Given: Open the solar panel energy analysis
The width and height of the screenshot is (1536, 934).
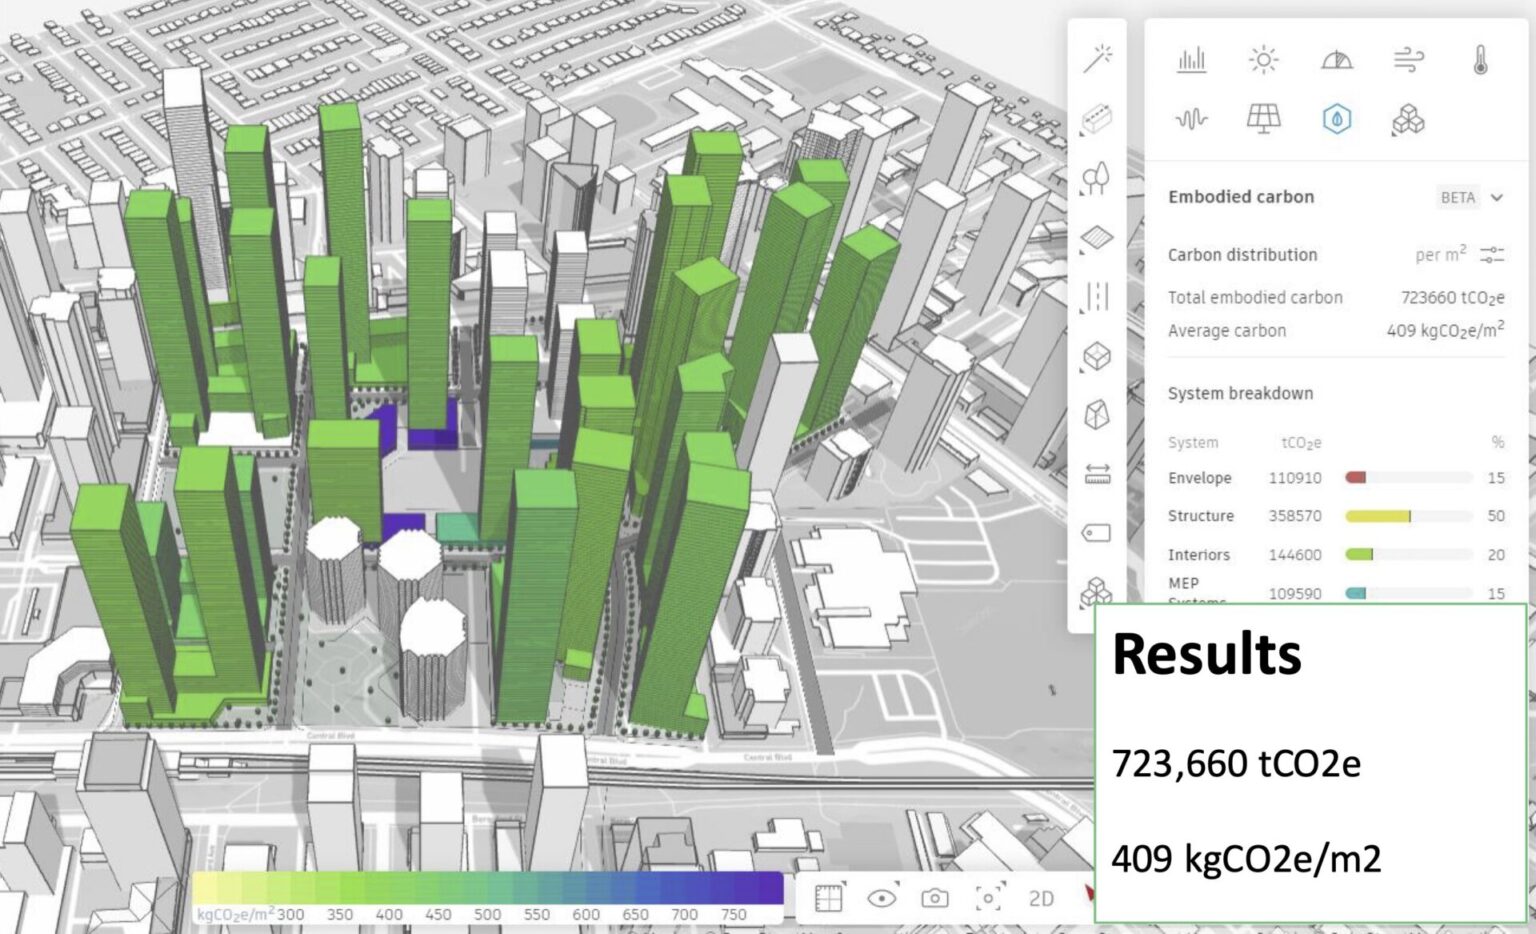Looking at the screenshot, I should [x=1262, y=118].
